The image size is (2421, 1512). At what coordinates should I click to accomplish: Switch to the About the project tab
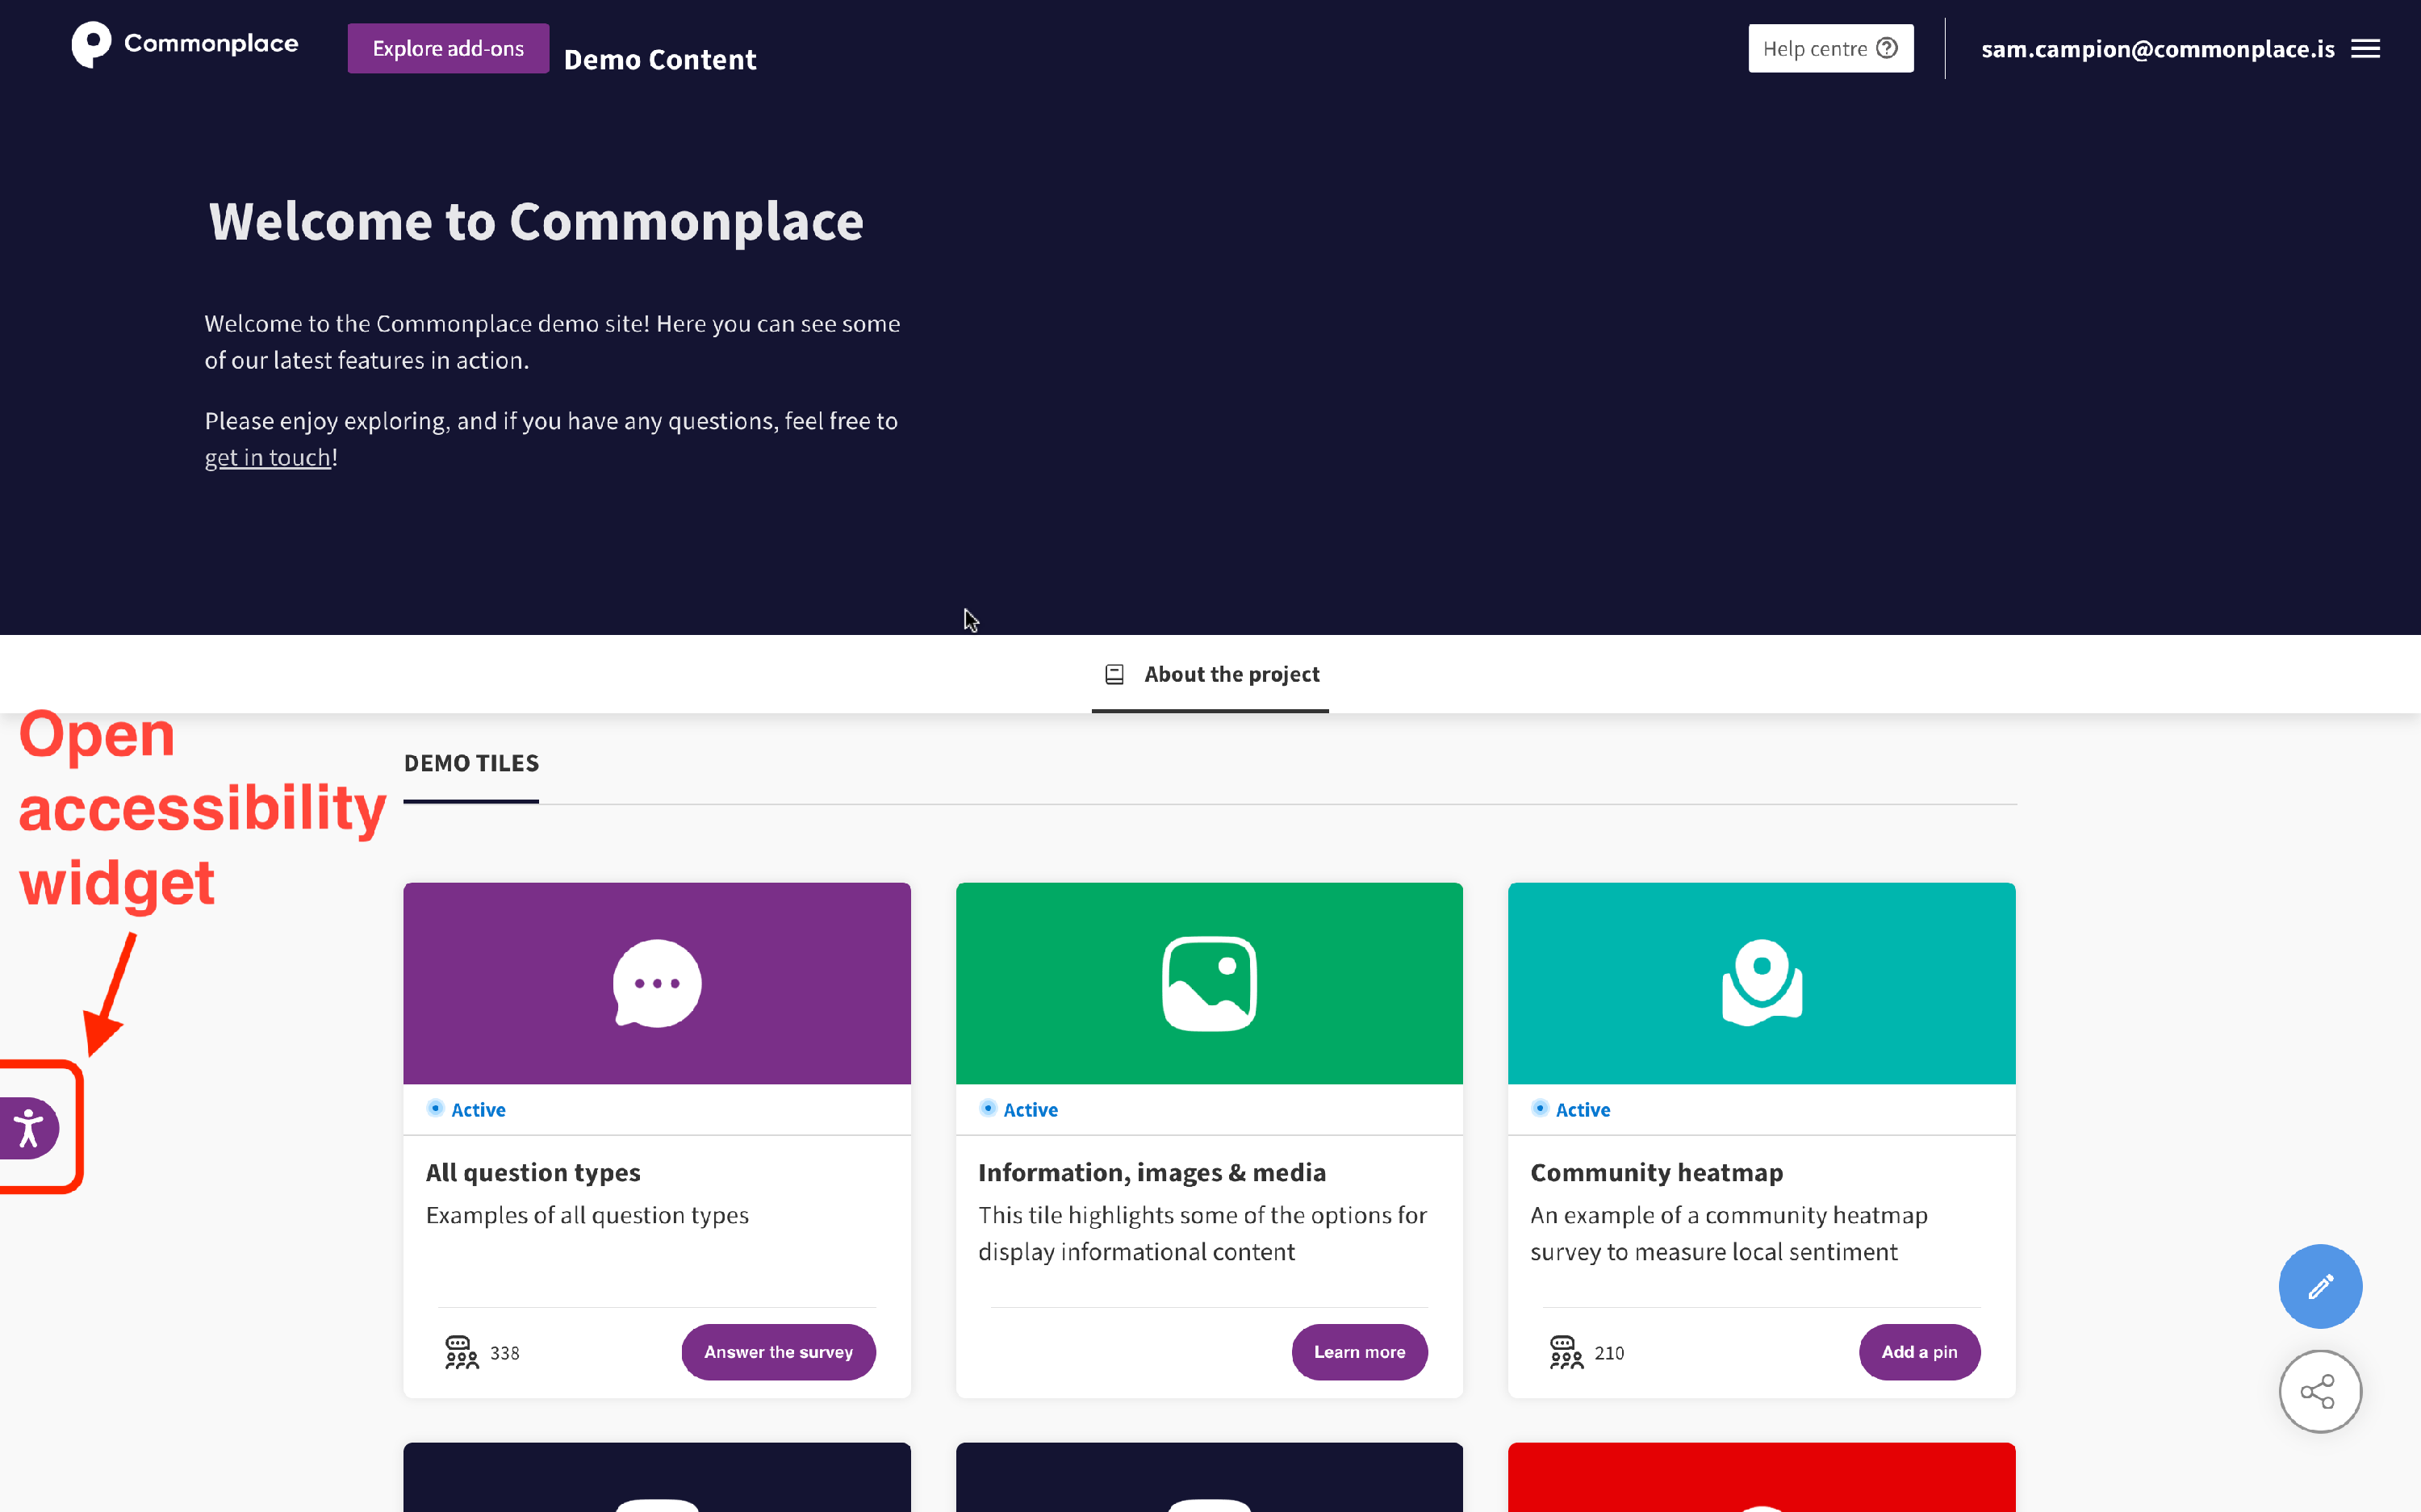(1231, 674)
